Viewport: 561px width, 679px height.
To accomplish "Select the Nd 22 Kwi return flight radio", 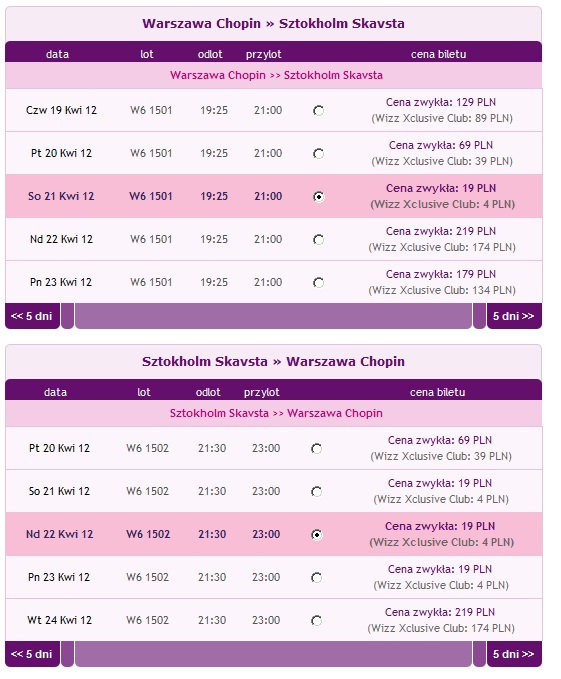I will [316, 534].
